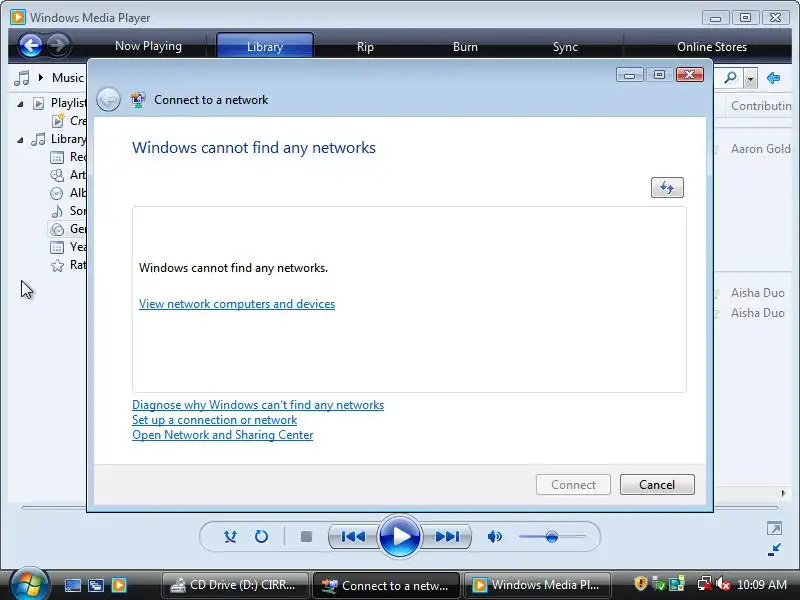Select the Artist icon in the Library tree
Viewport: 800px width, 600px height.
tap(57, 175)
